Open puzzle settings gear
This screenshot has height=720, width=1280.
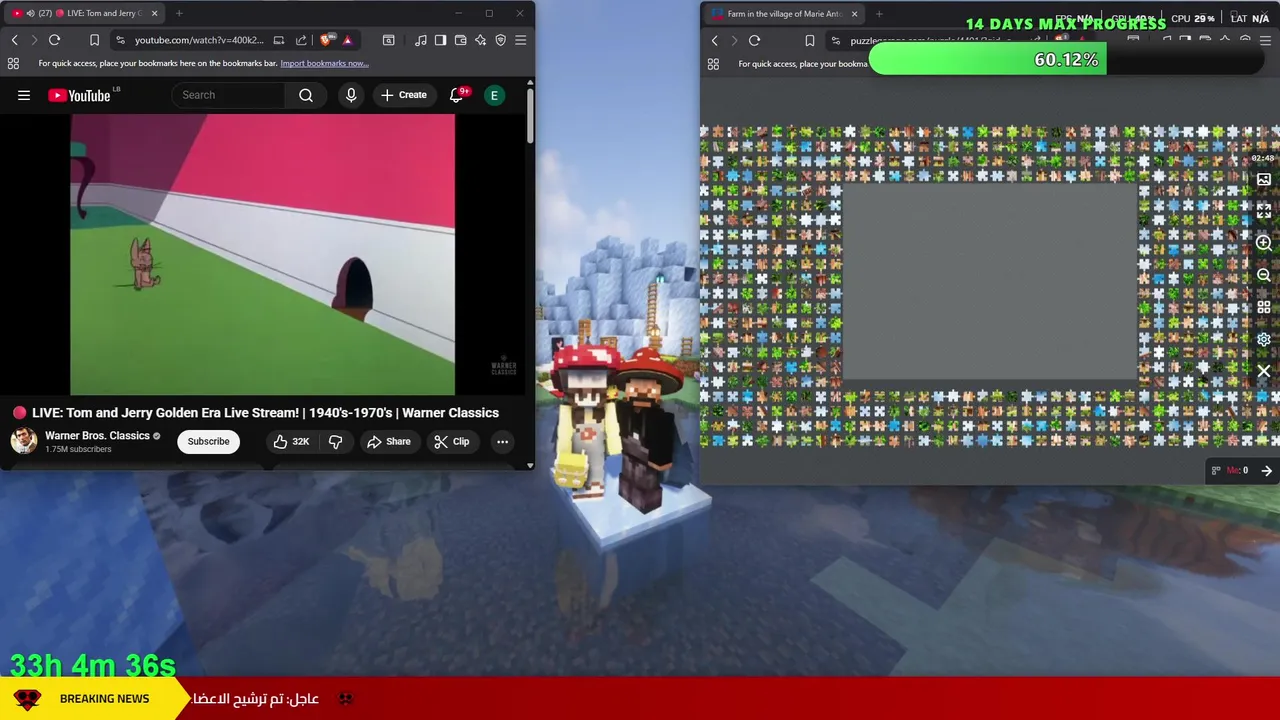pyautogui.click(x=1264, y=339)
